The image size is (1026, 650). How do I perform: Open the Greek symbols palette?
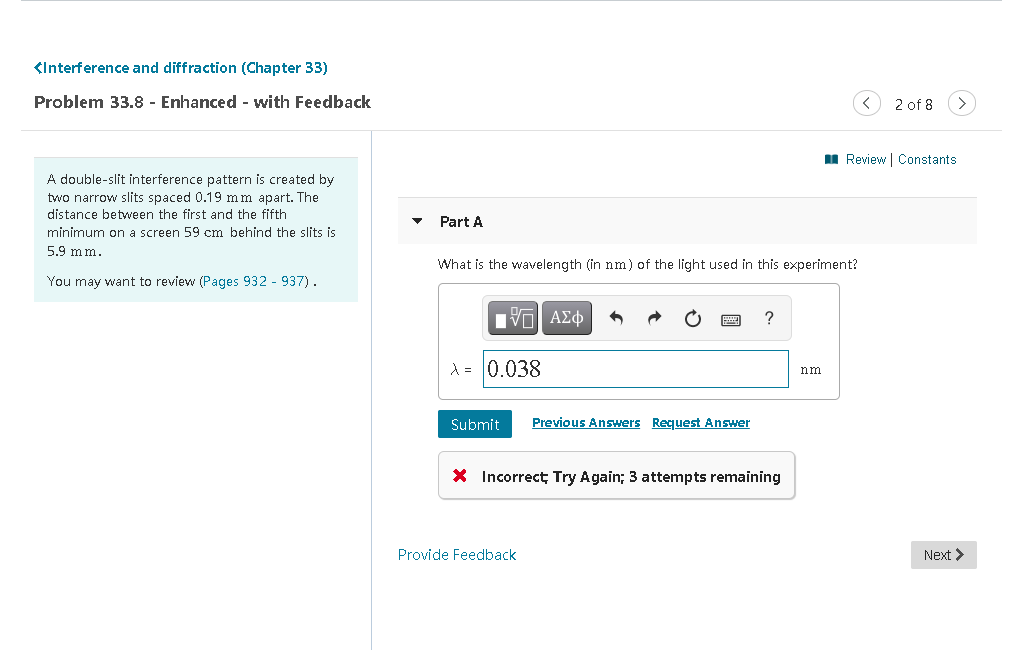click(567, 318)
